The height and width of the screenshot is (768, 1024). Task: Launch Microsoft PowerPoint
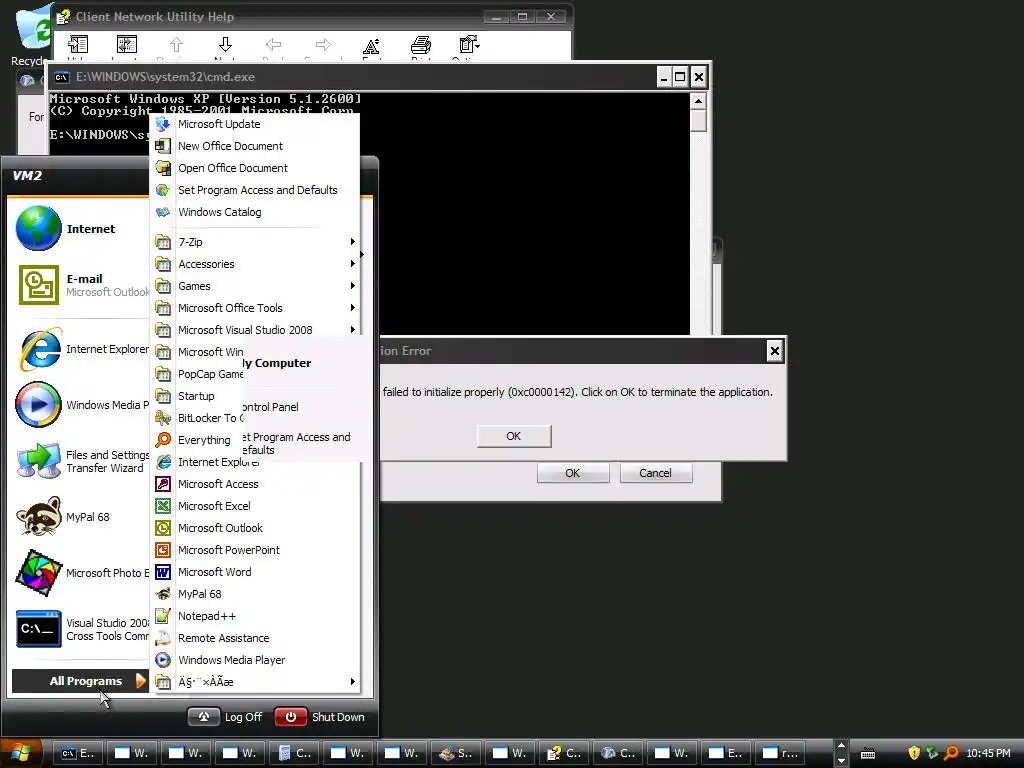pyautogui.click(x=255, y=550)
